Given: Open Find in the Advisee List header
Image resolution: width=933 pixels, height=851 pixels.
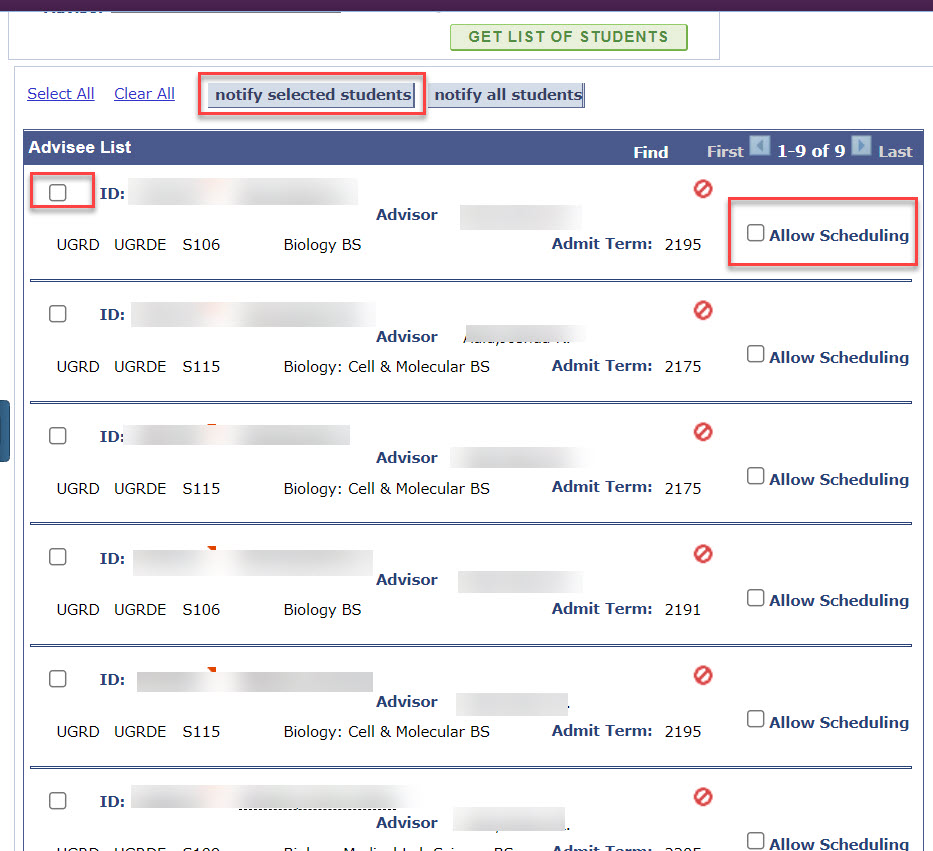Looking at the screenshot, I should 650,152.
